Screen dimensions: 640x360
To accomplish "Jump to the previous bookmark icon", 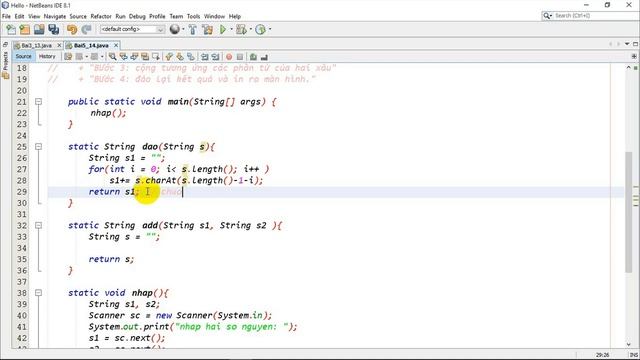I will point(169,57).
